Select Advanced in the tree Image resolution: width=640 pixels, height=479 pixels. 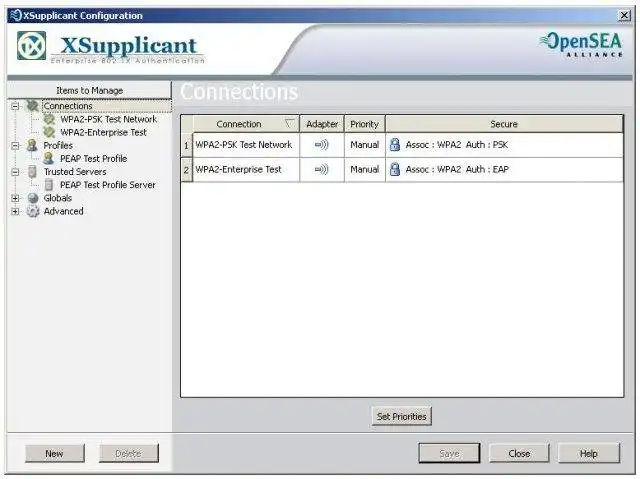(x=63, y=211)
